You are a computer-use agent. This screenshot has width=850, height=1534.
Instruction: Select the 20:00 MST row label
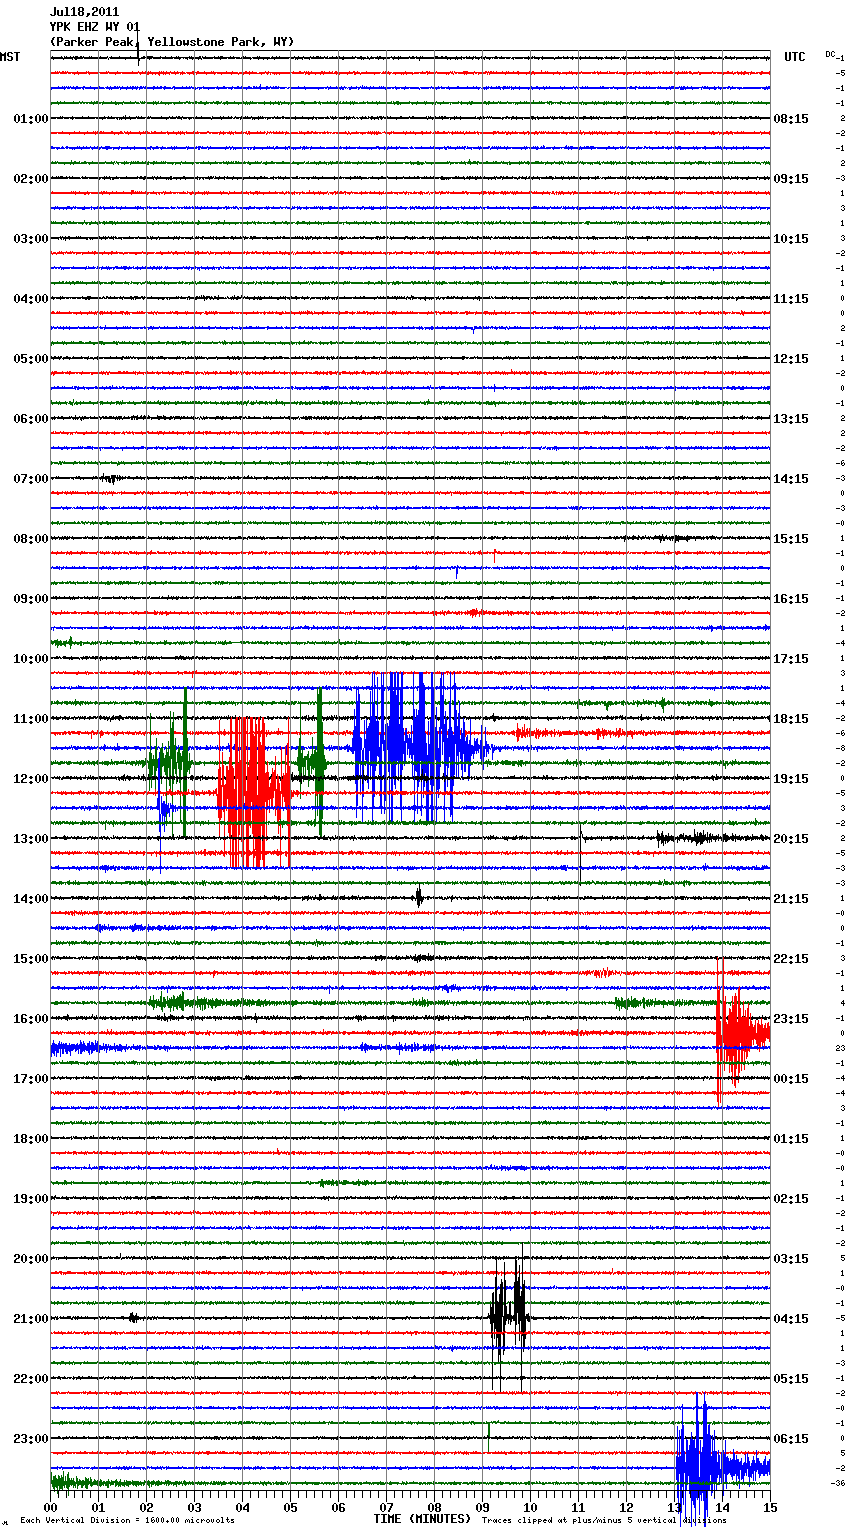[31, 1259]
